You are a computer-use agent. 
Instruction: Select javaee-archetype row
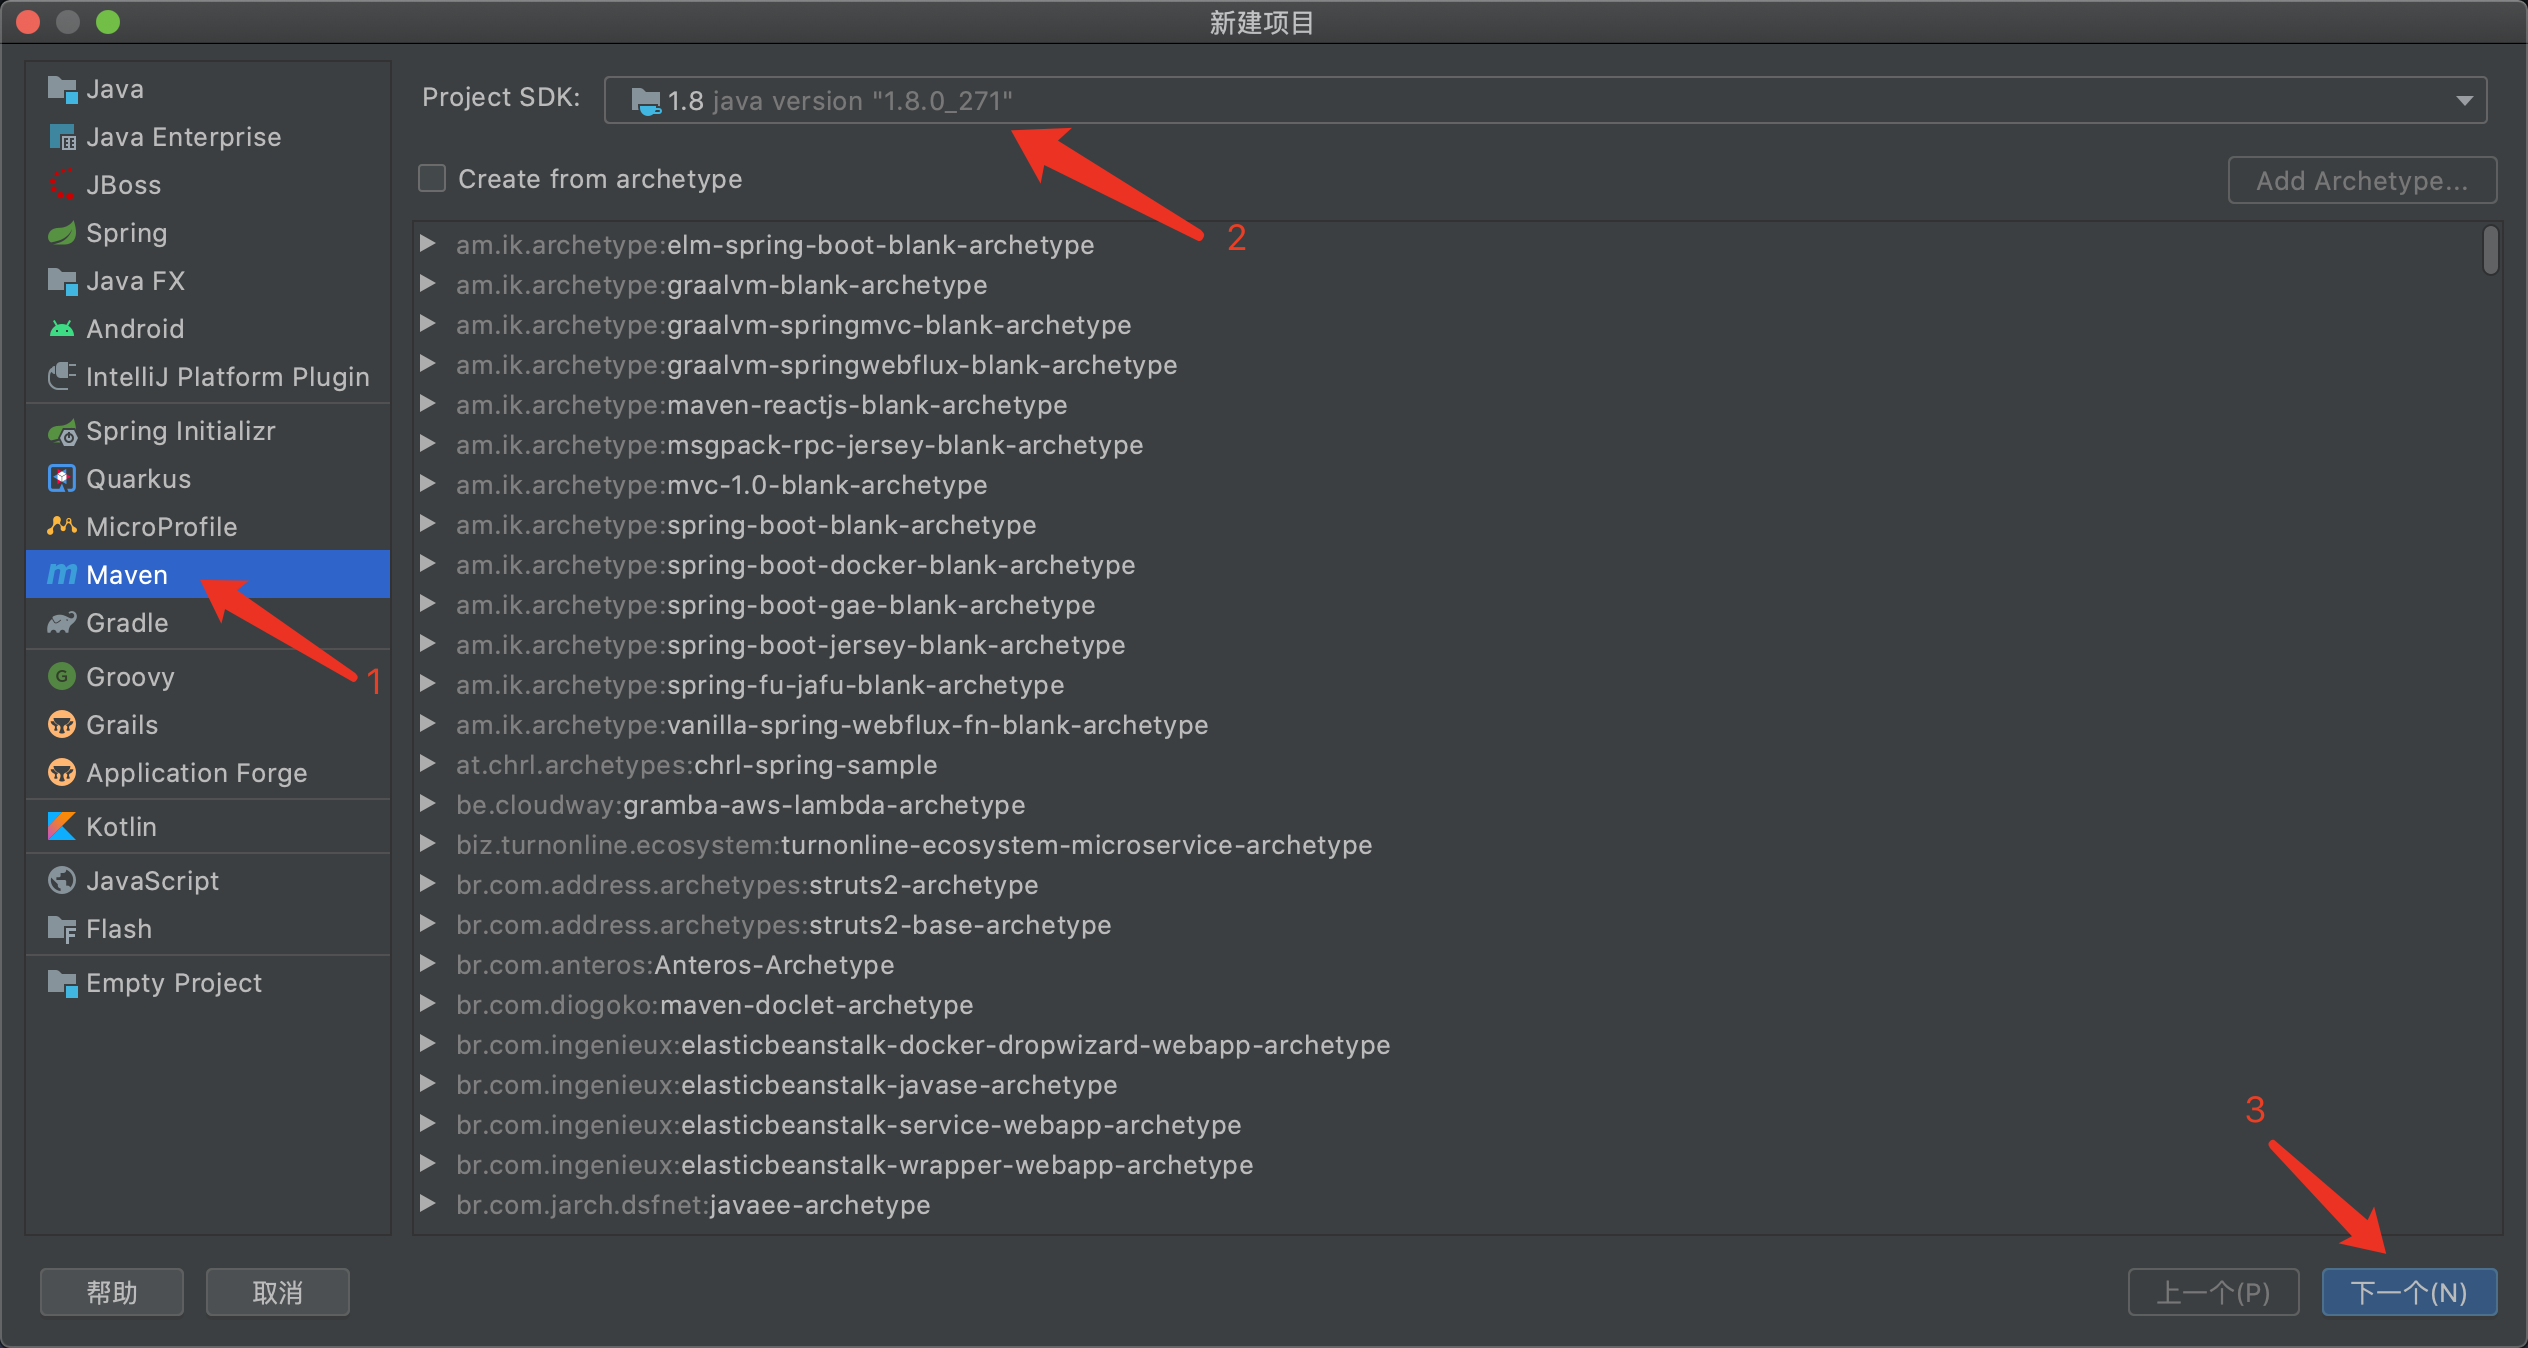1457,1205
